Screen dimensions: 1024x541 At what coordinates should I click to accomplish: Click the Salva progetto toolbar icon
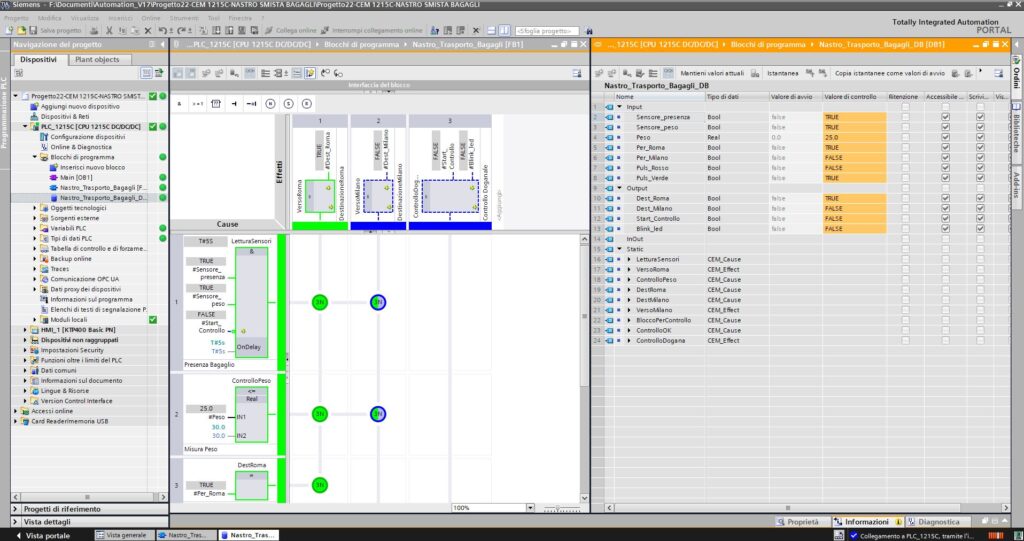34,30
